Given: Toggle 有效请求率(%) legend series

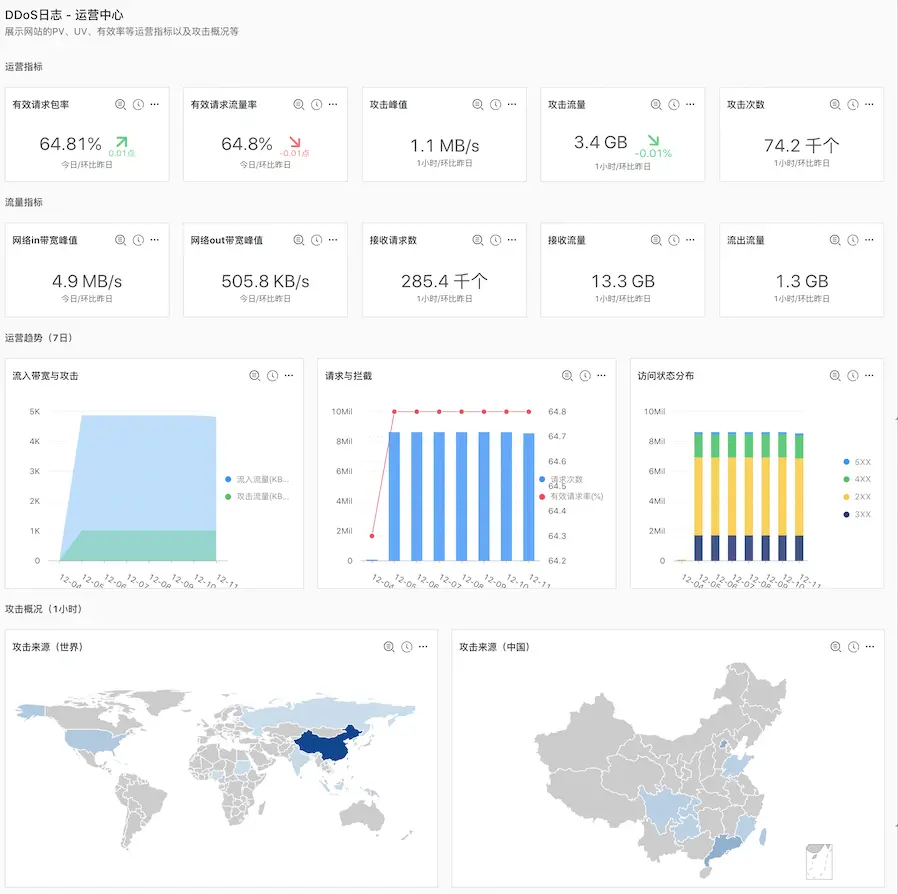Looking at the screenshot, I should tap(571, 497).
